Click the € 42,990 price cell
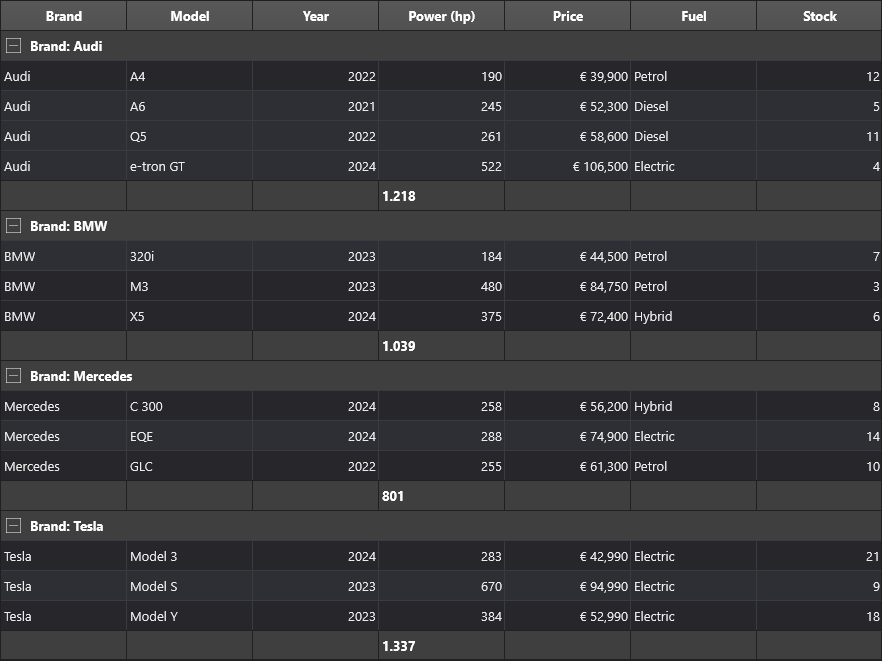 pyautogui.click(x=568, y=556)
